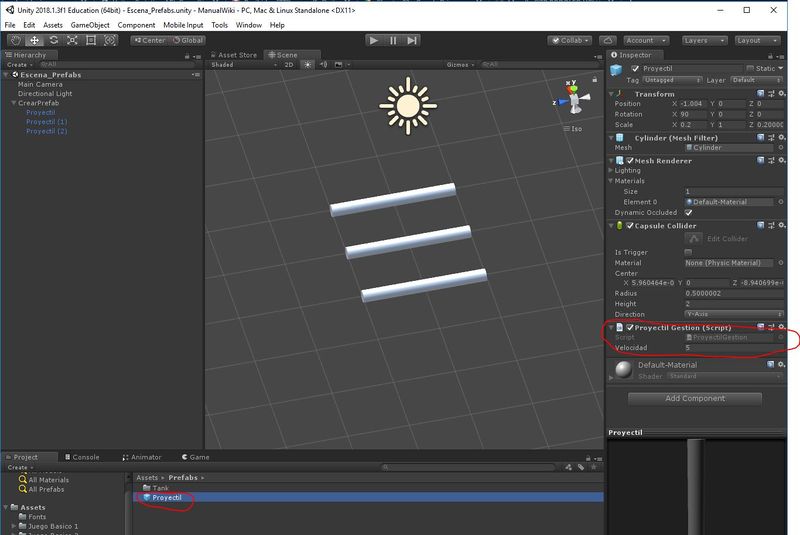Screen dimensions: 800x535
Task: Select the Rect Transform tool
Action: pos(91,40)
